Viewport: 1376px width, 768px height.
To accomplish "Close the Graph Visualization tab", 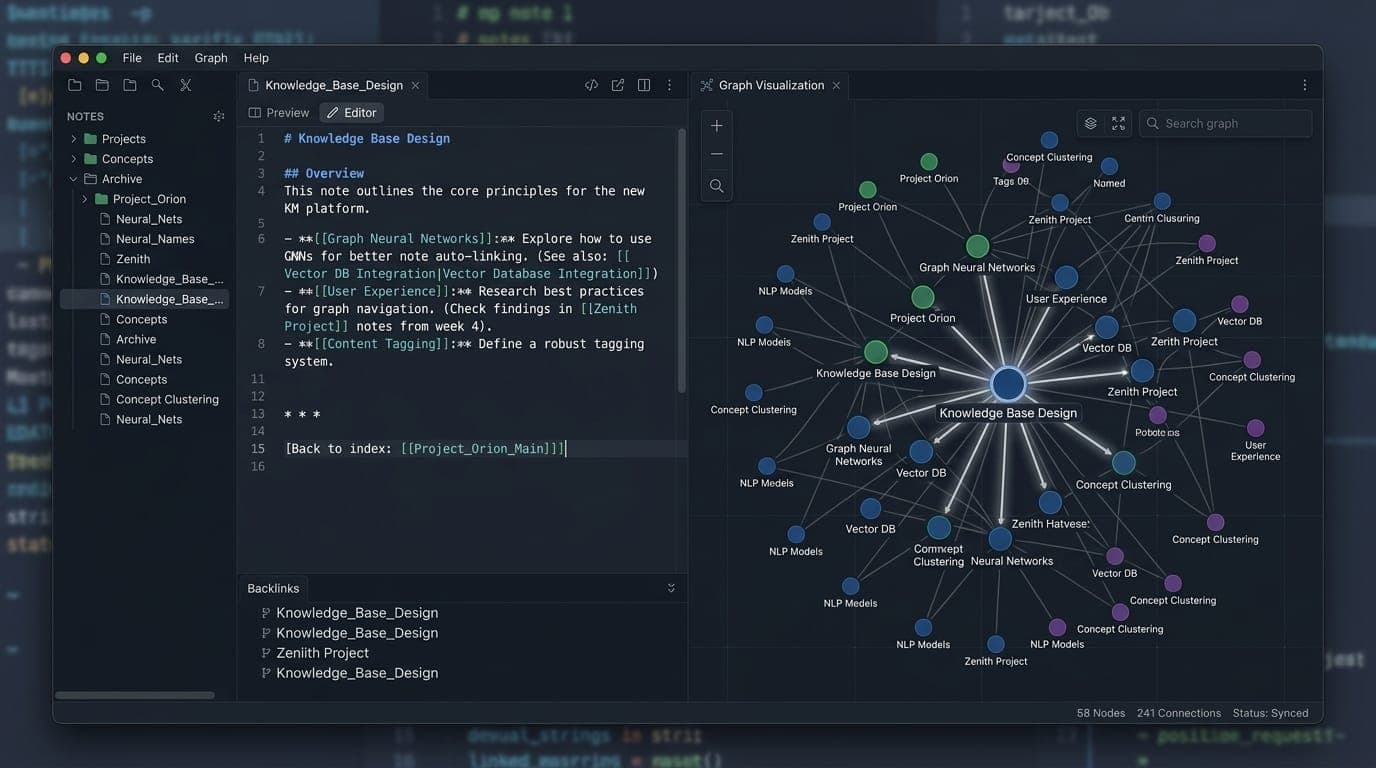I will click(x=836, y=85).
